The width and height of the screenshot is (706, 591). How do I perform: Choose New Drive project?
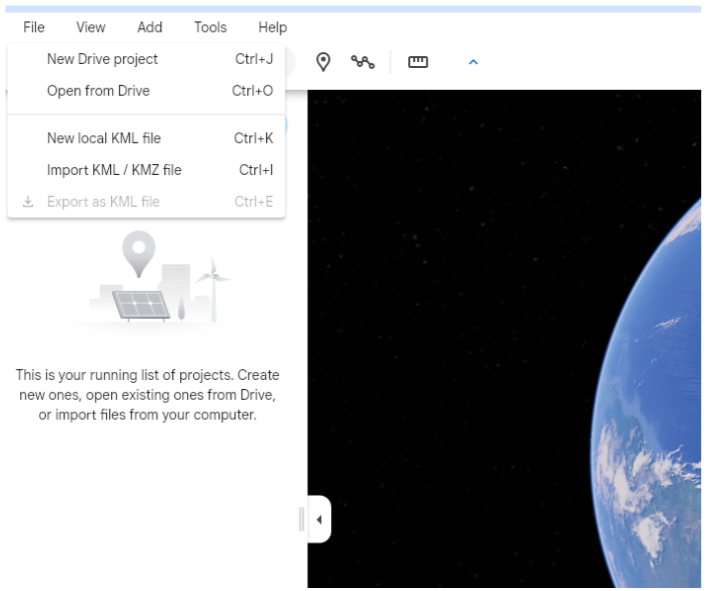[x=146, y=59]
